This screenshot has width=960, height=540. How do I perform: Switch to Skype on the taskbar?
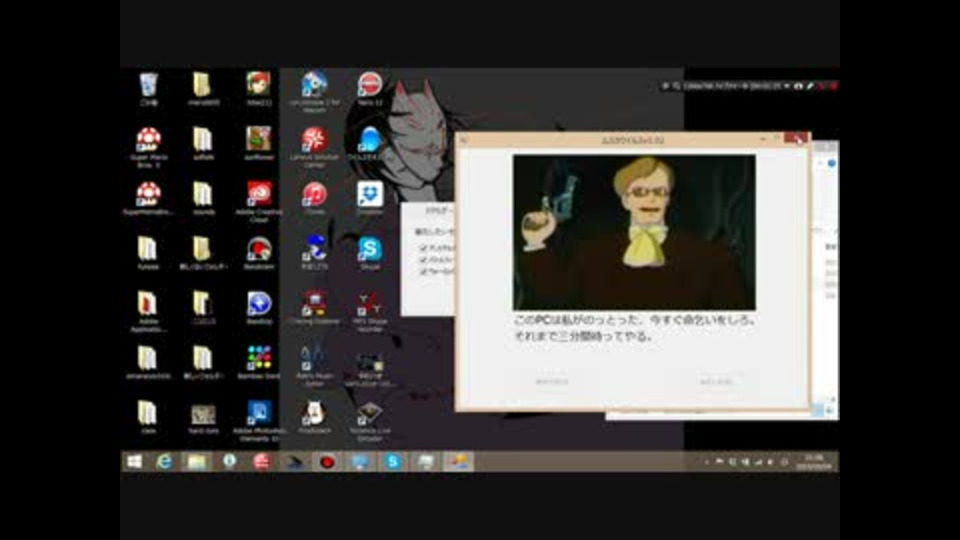pos(392,461)
